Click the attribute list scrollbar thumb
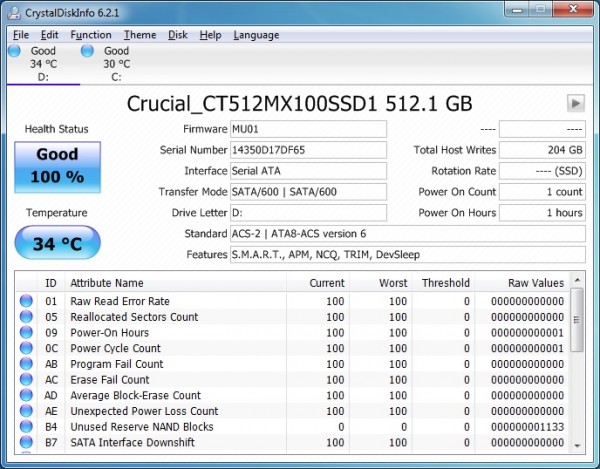600x469 pixels. tap(577, 320)
